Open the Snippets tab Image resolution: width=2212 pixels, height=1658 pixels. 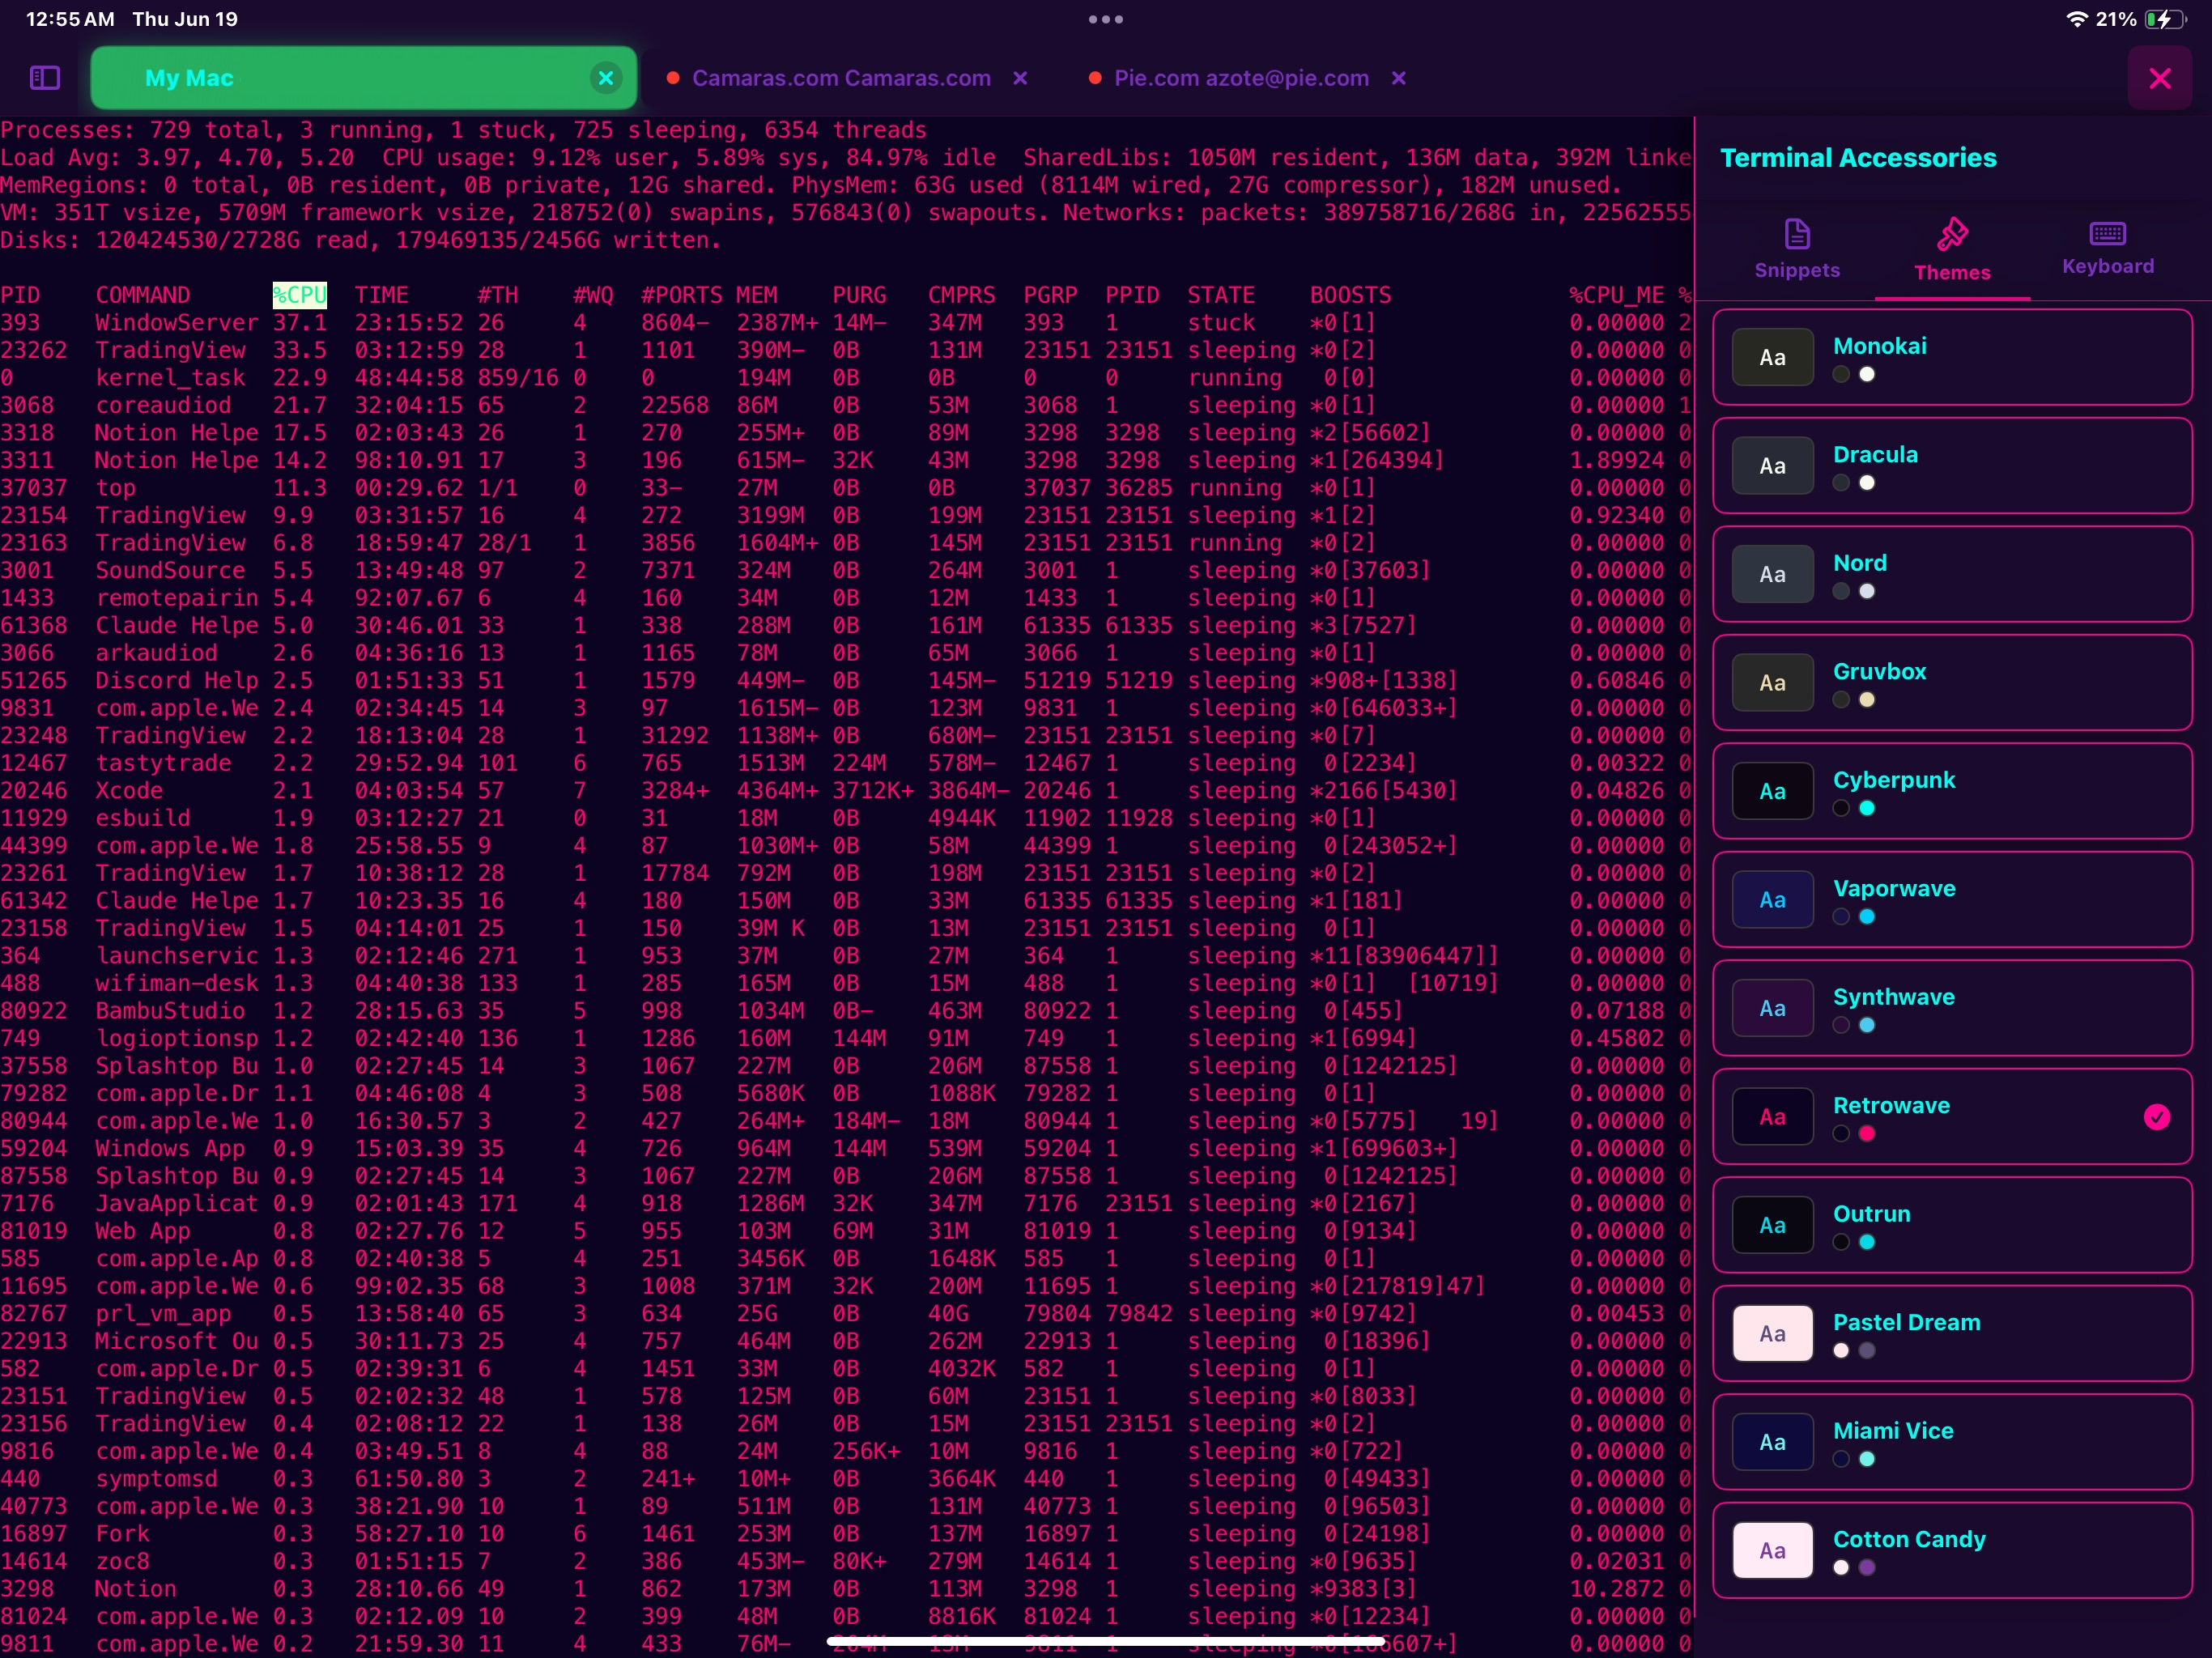point(1797,250)
